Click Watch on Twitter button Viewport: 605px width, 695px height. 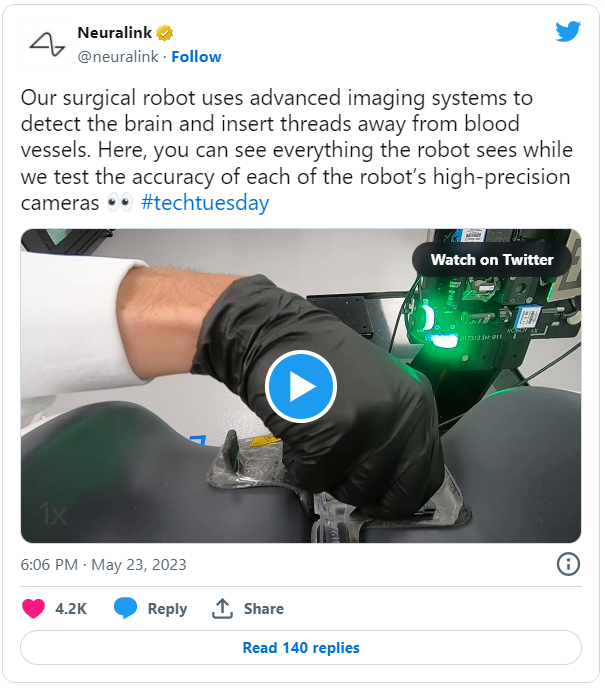(x=492, y=260)
